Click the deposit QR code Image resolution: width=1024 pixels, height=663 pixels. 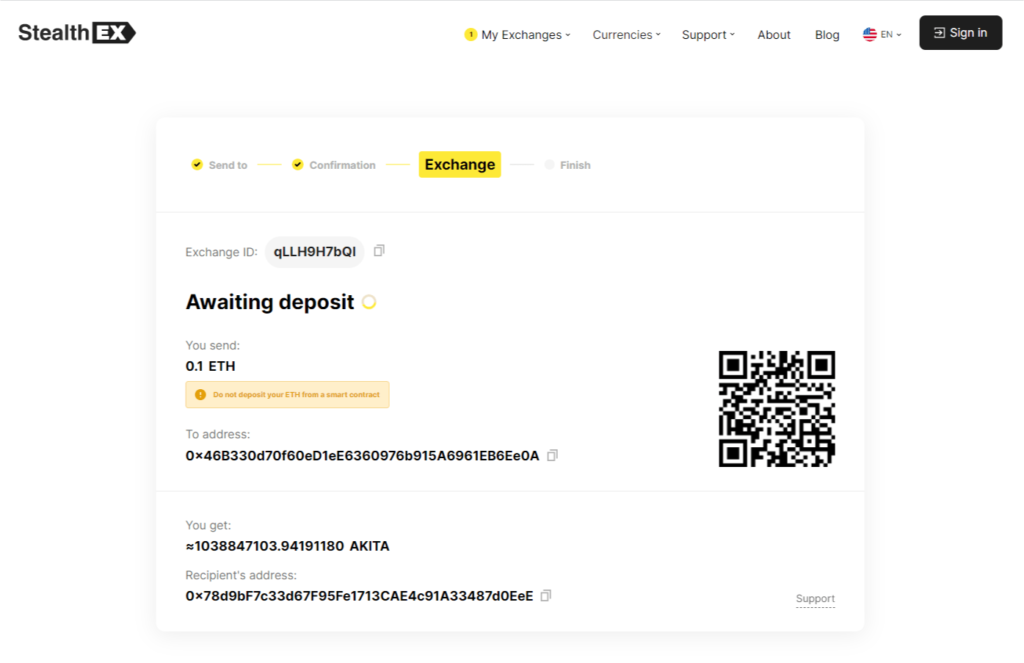(x=776, y=409)
